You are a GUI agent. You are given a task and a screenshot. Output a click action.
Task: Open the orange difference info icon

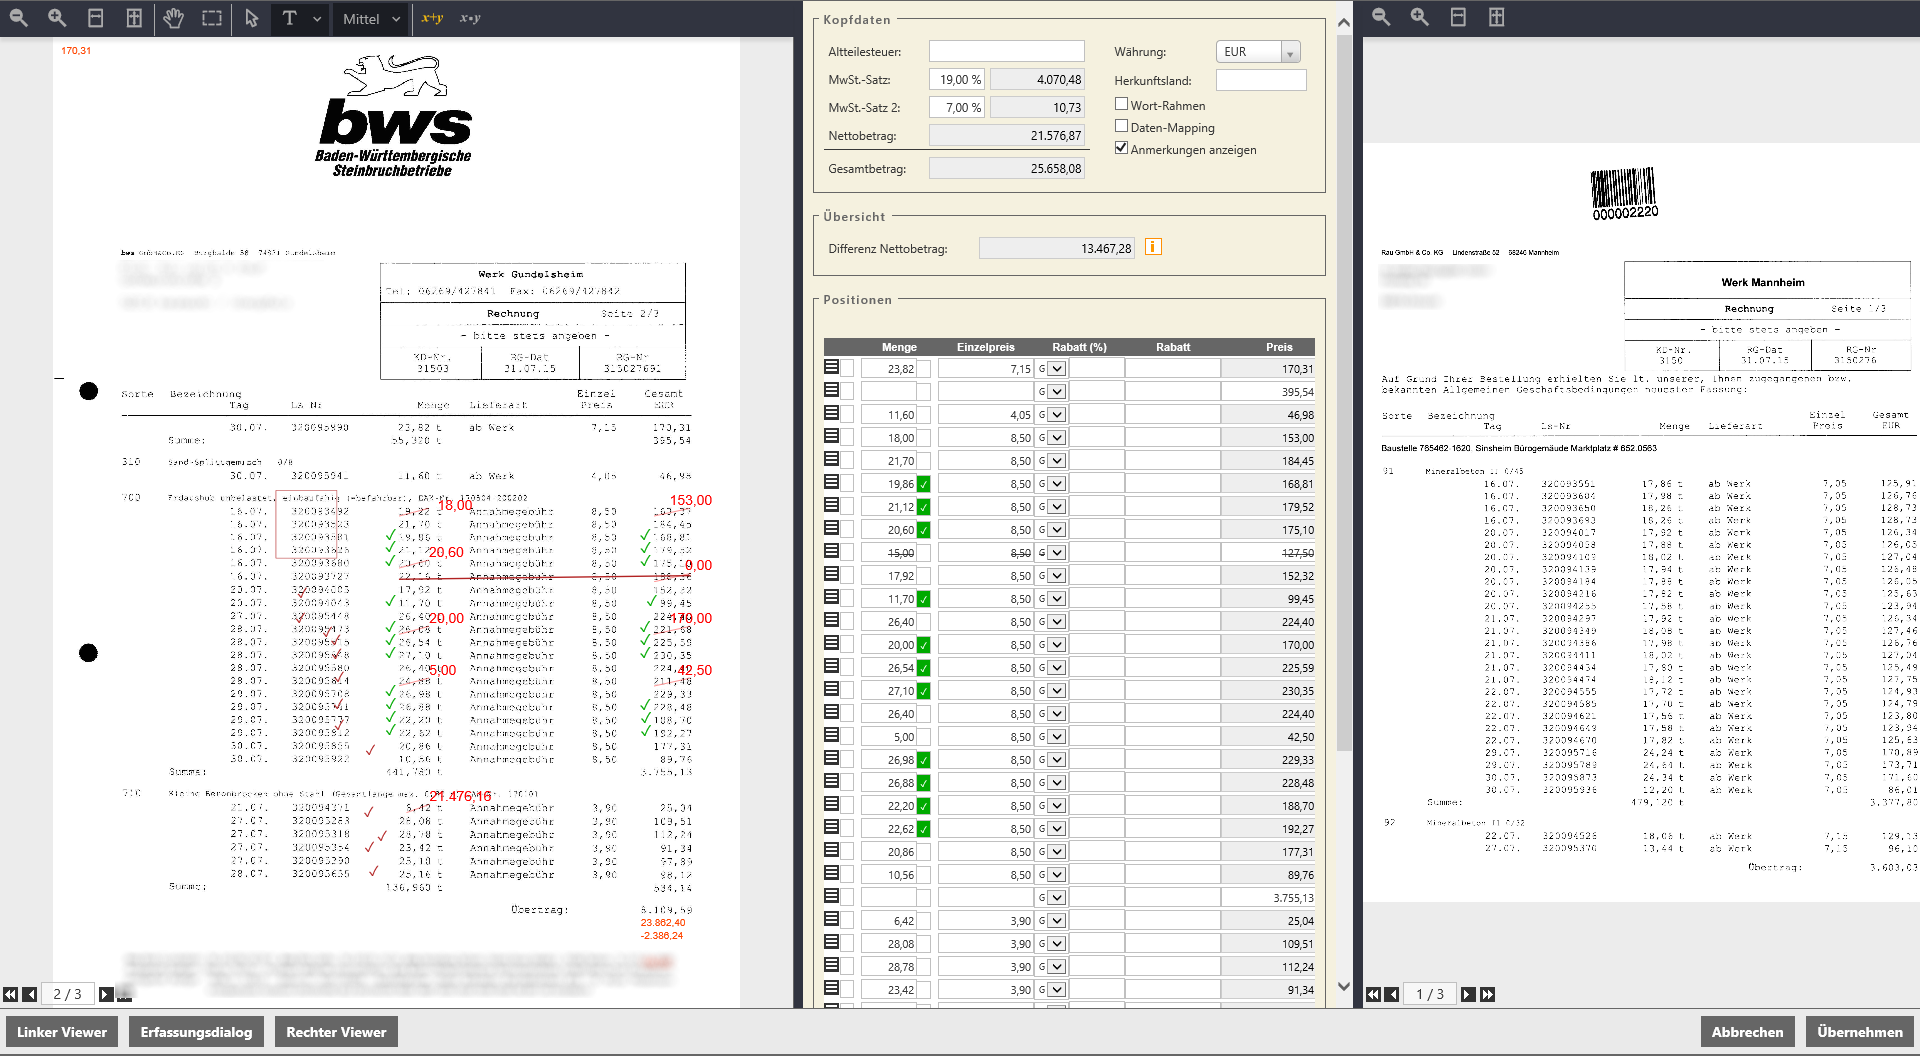tap(1153, 247)
